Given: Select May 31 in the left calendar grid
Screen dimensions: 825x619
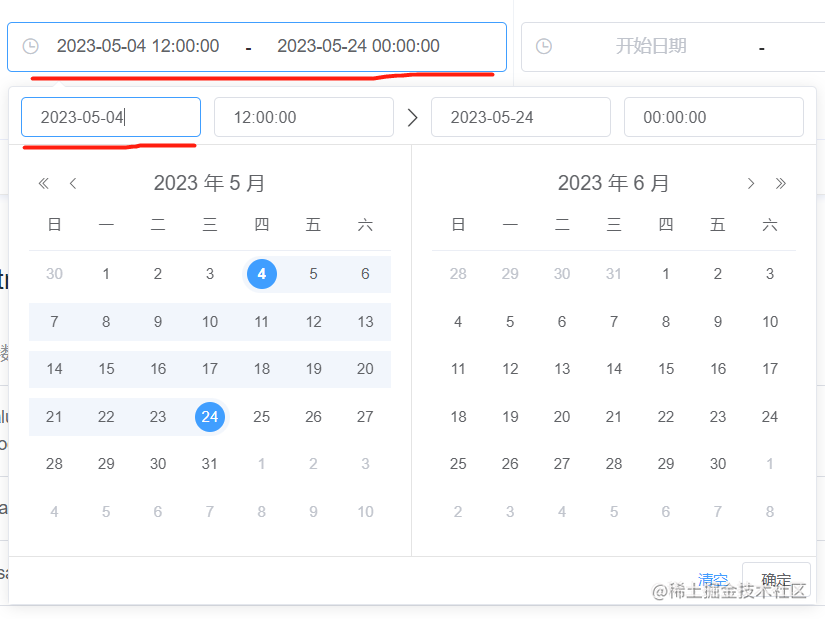Looking at the screenshot, I should point(210,464).
